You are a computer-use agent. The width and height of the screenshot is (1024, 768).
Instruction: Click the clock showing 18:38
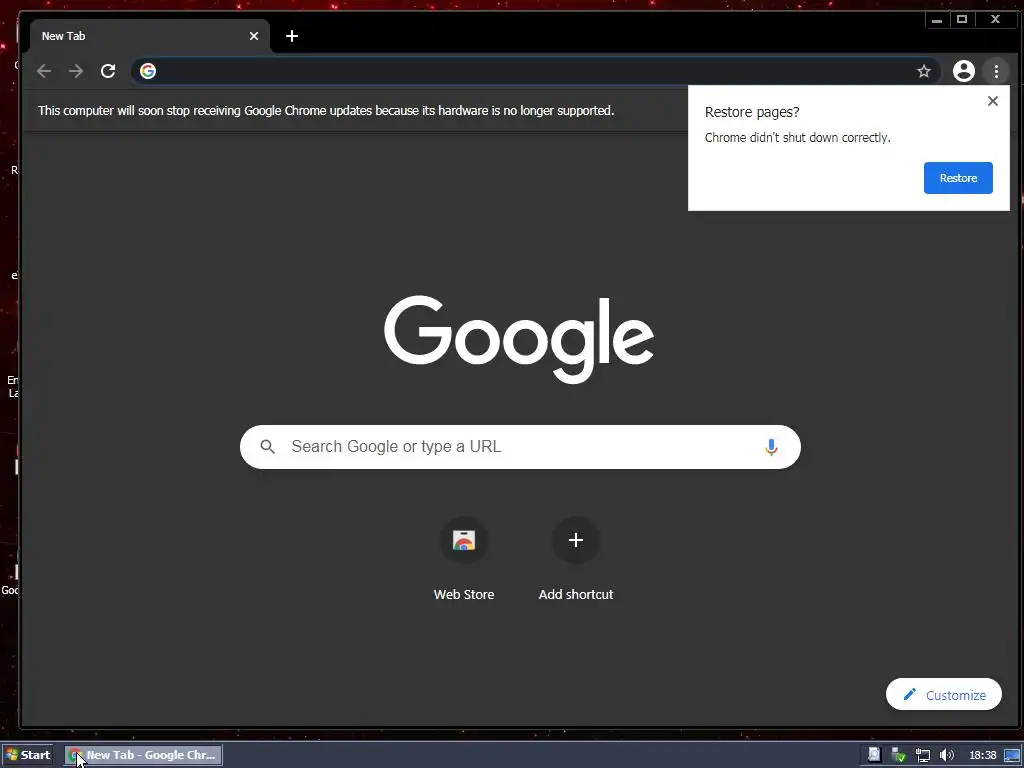(982, 756)
